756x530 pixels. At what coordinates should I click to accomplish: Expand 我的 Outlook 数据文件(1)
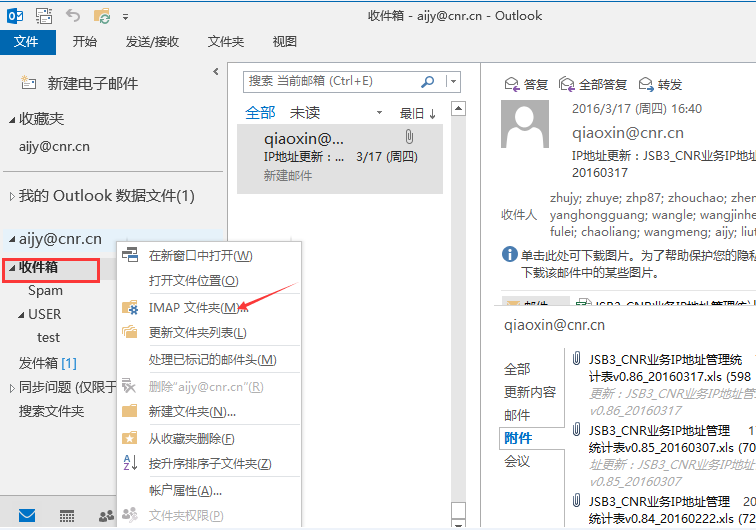coord(12,196)
